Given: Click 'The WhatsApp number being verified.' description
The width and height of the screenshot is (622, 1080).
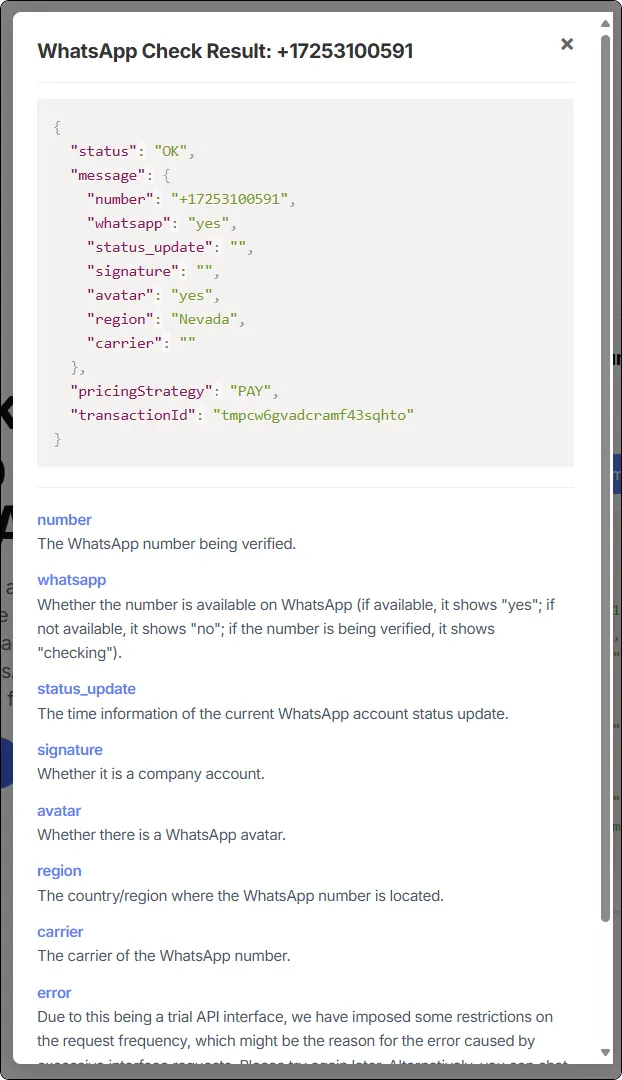Looking at the screenshot, I should [167, 544].
